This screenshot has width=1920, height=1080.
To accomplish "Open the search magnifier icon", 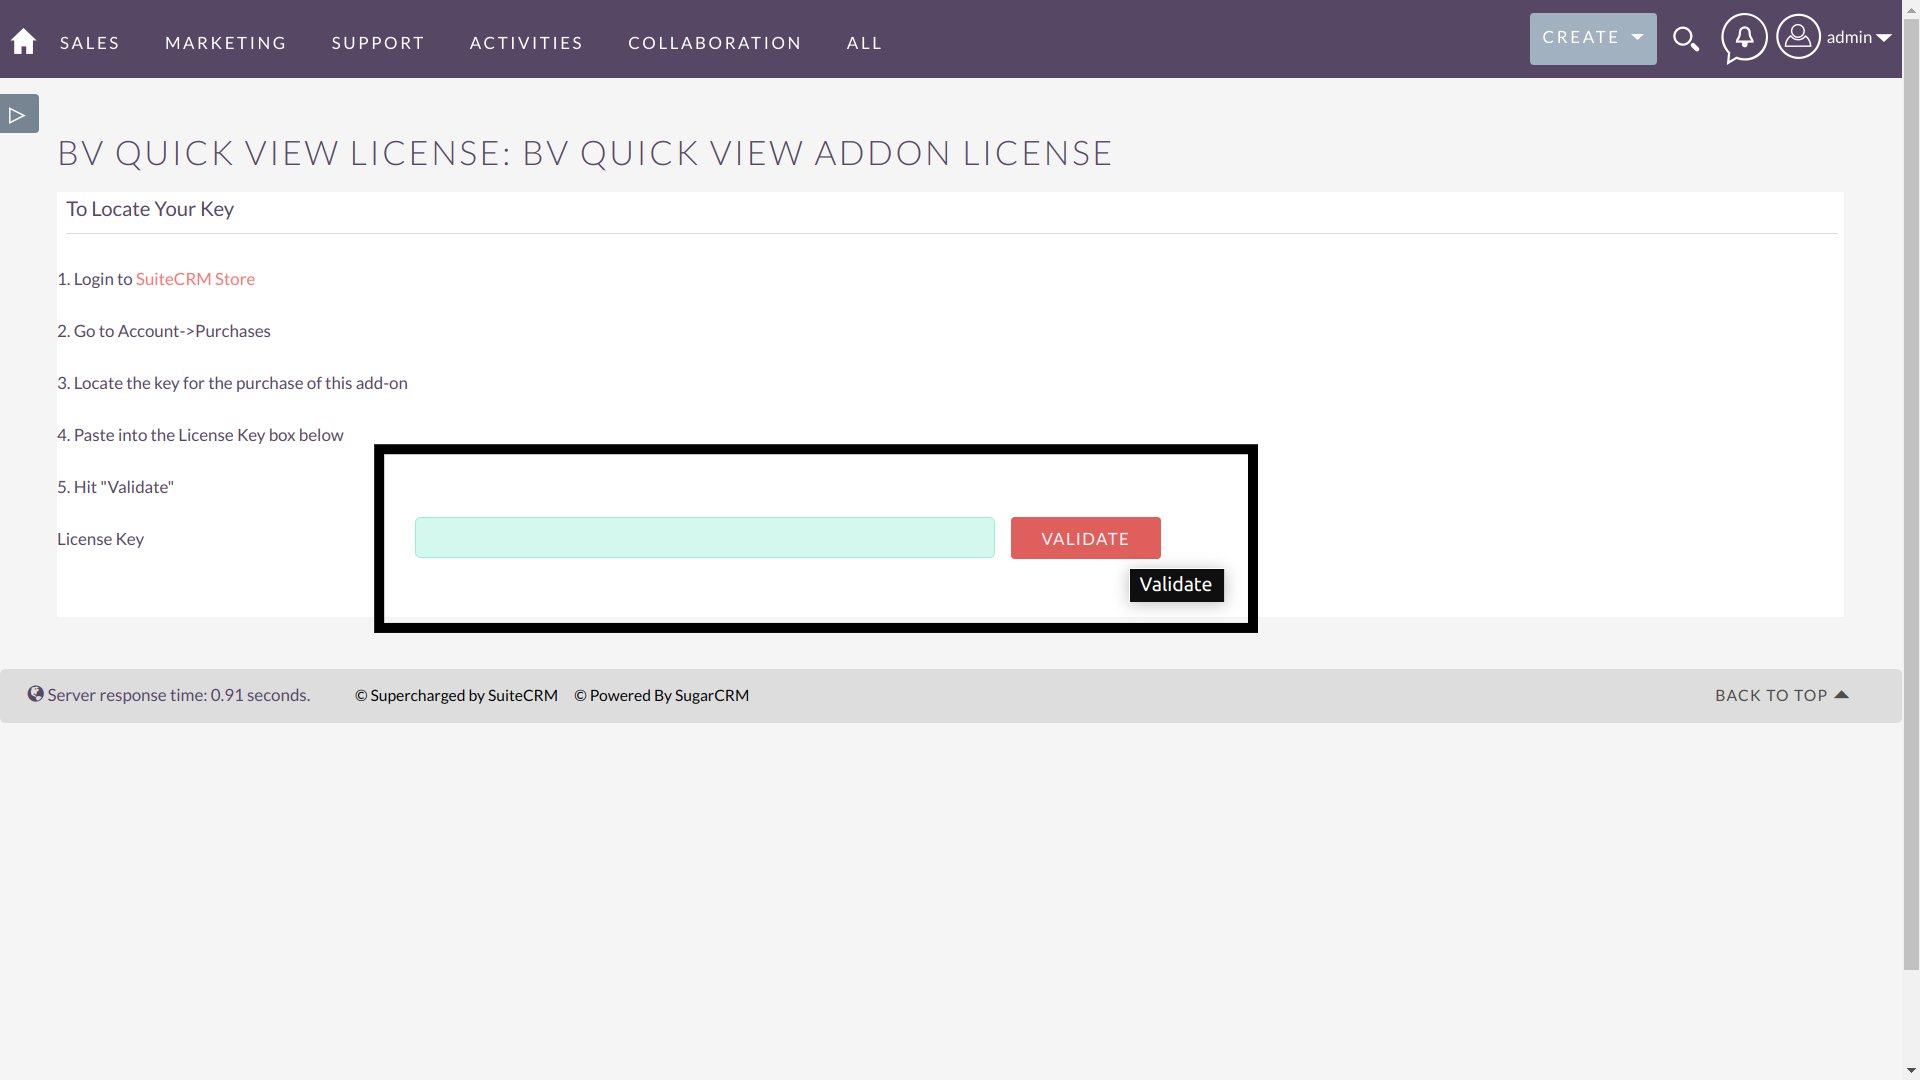I will point(1686,39).
